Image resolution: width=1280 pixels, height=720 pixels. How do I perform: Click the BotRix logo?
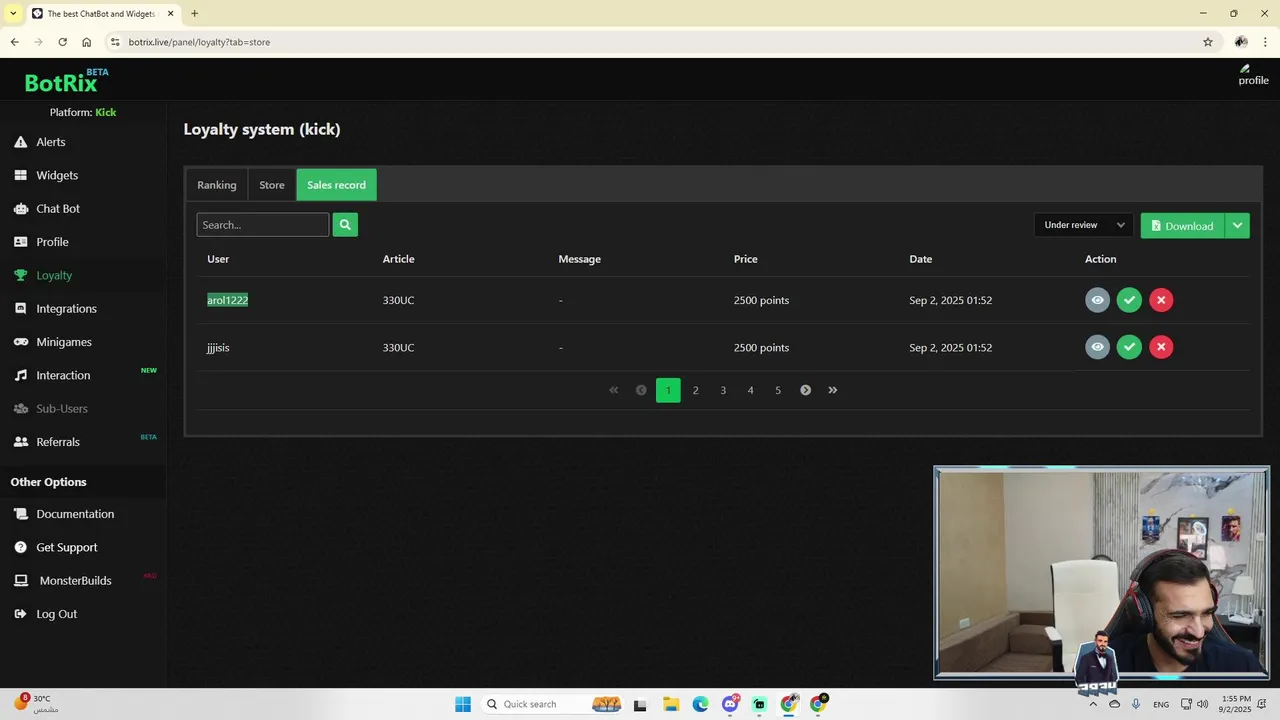[x=66, y=81]
